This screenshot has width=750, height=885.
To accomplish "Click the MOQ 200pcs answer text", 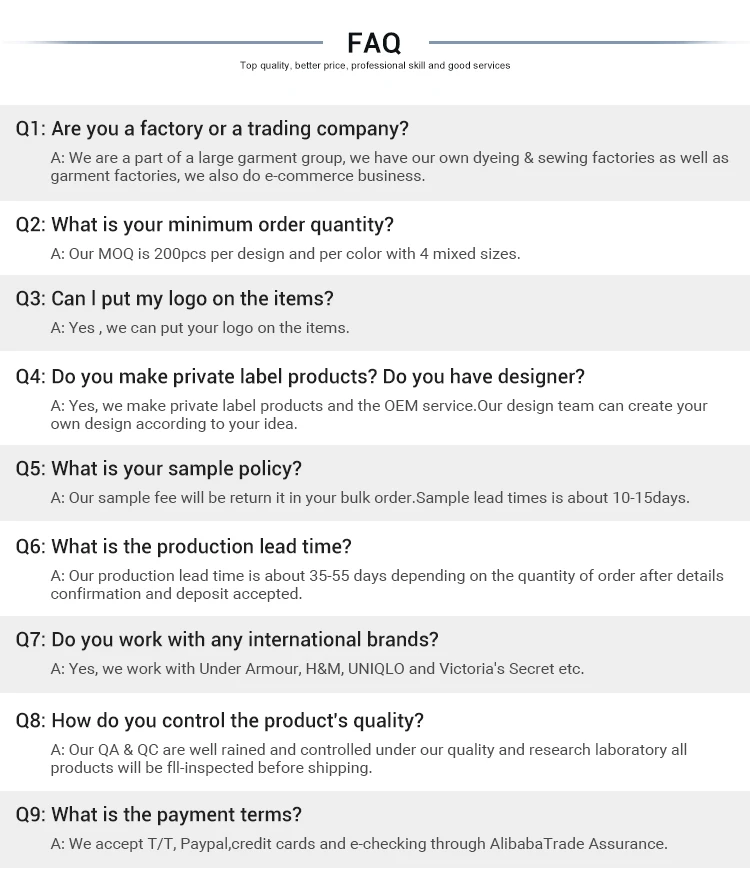I will (x=285, y=254).
